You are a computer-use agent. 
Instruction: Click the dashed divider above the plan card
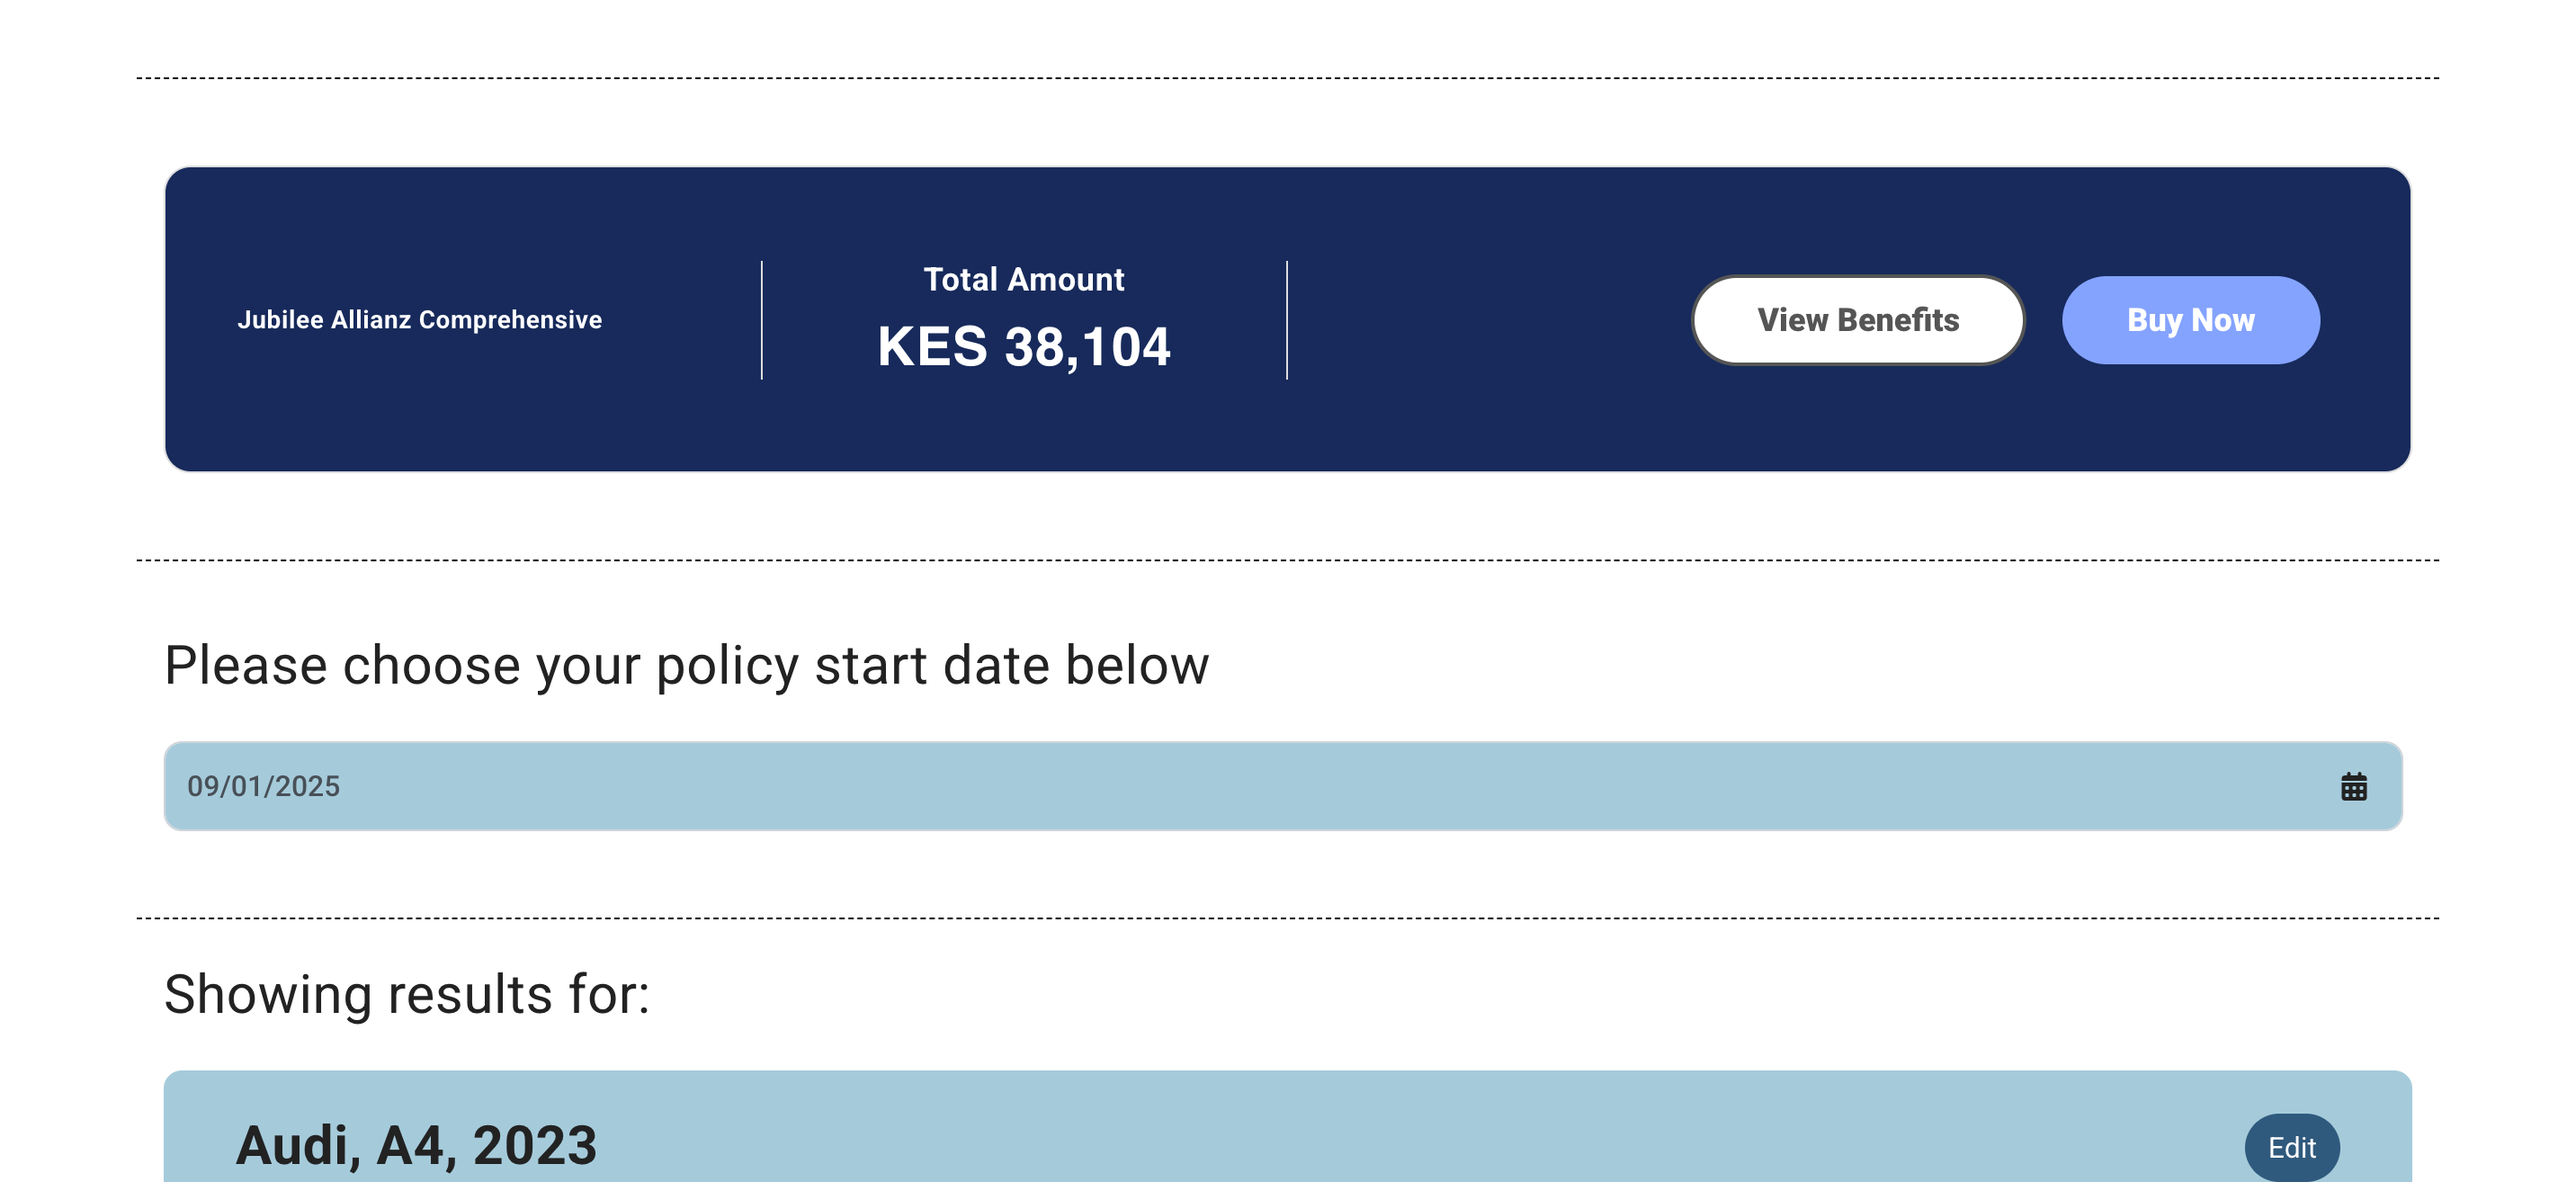point(1288,78)
